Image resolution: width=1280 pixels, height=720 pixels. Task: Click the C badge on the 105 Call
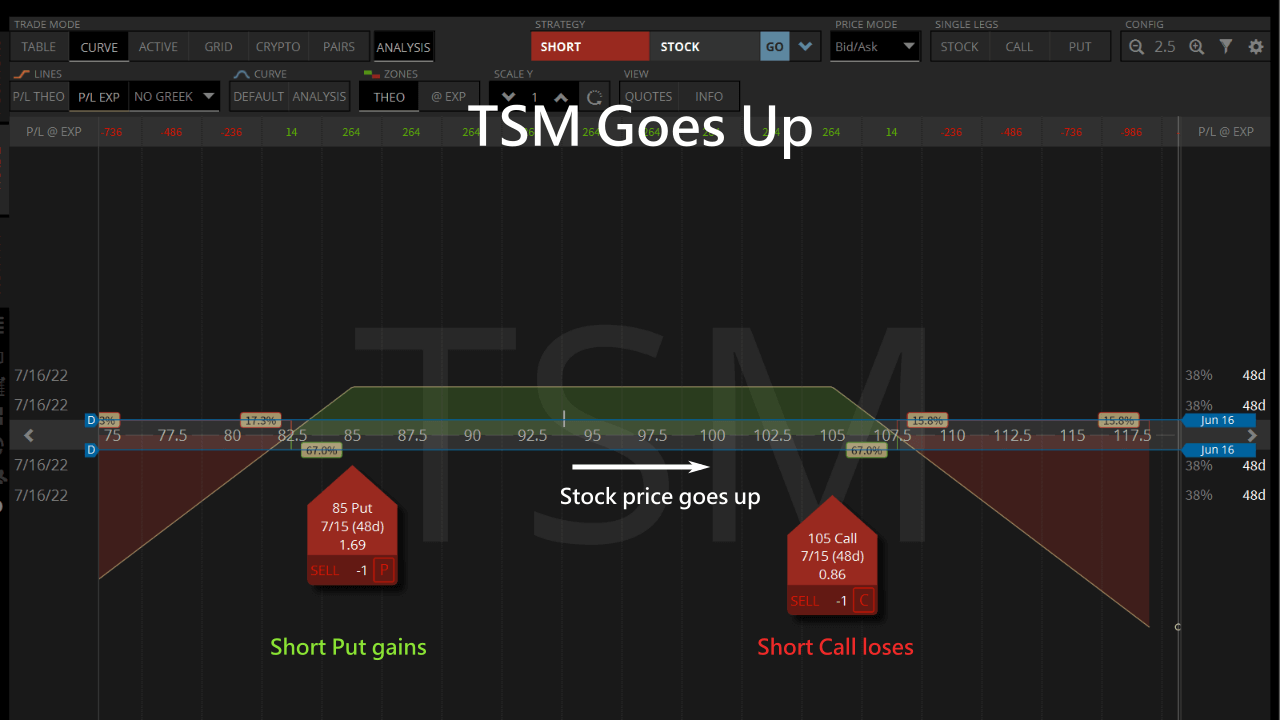(x=864, y=601)
